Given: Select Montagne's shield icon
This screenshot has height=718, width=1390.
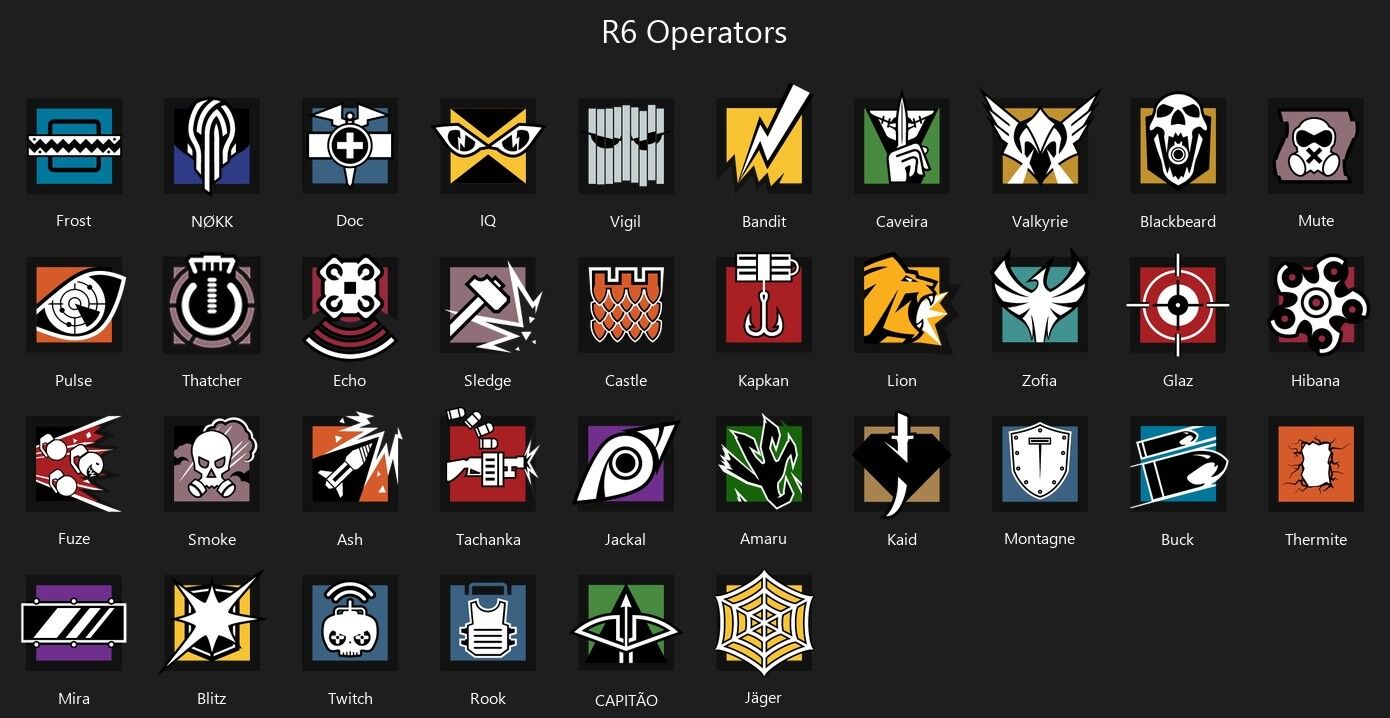Looking at the screenshot, I should (x=1040, y=464).
